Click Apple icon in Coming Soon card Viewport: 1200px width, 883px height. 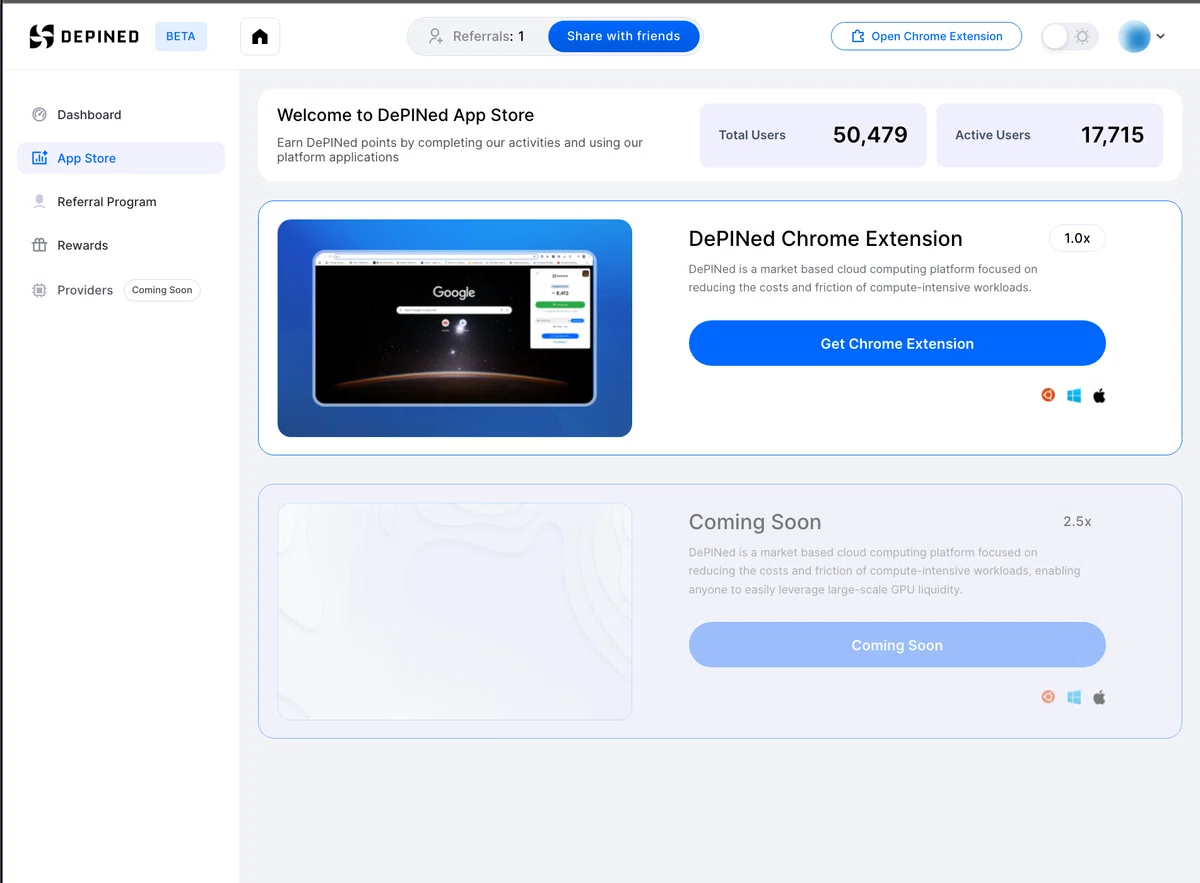coord(1099,698)
